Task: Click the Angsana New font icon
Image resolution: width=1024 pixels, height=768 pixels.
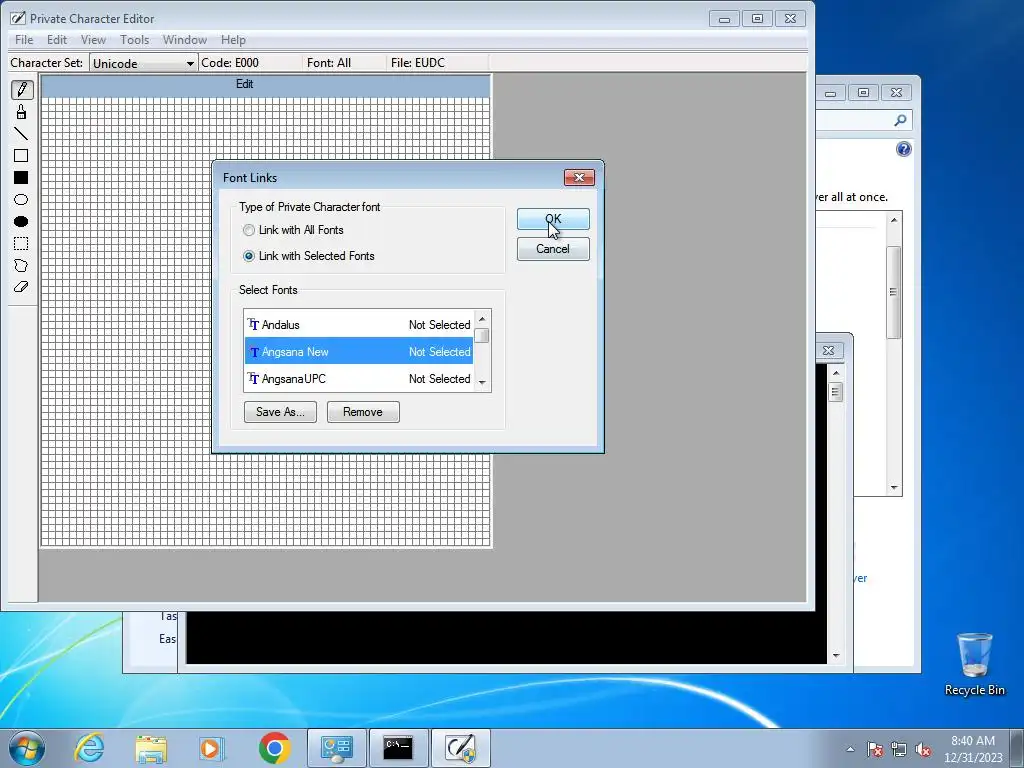Action: [x=253, y=352]
